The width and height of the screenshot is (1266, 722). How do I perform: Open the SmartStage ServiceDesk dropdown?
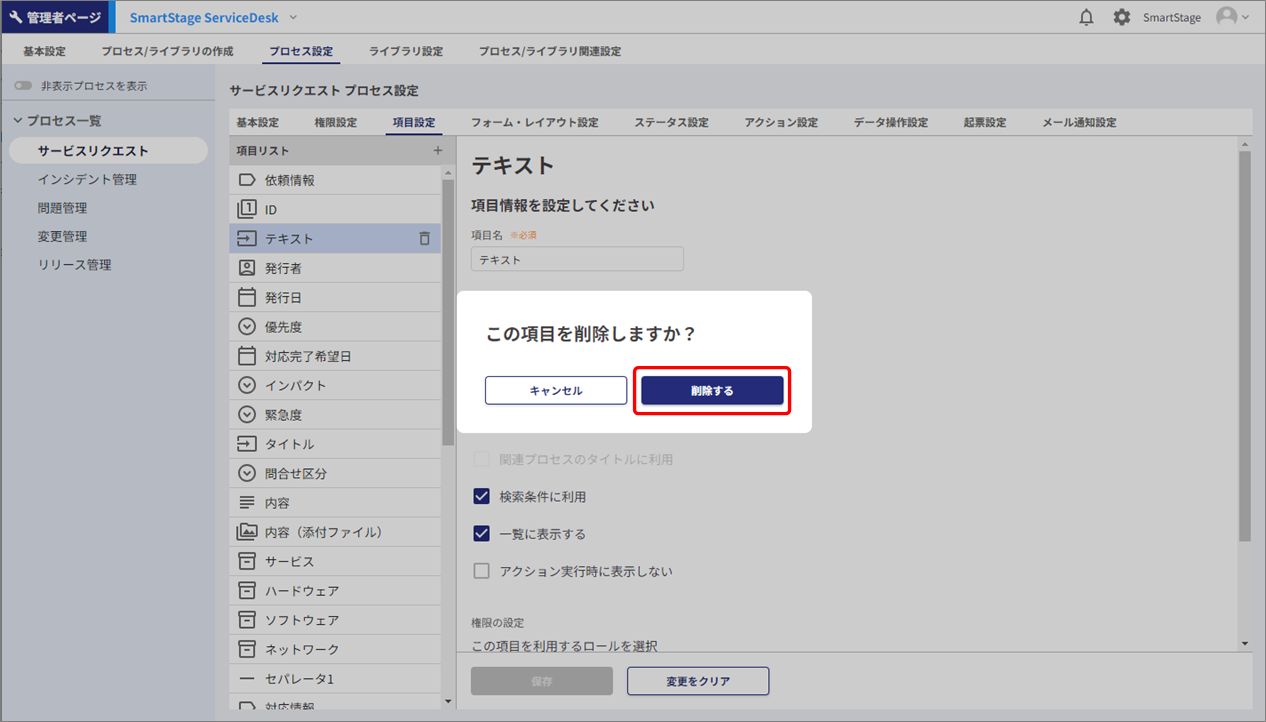(x=293, y=17)
